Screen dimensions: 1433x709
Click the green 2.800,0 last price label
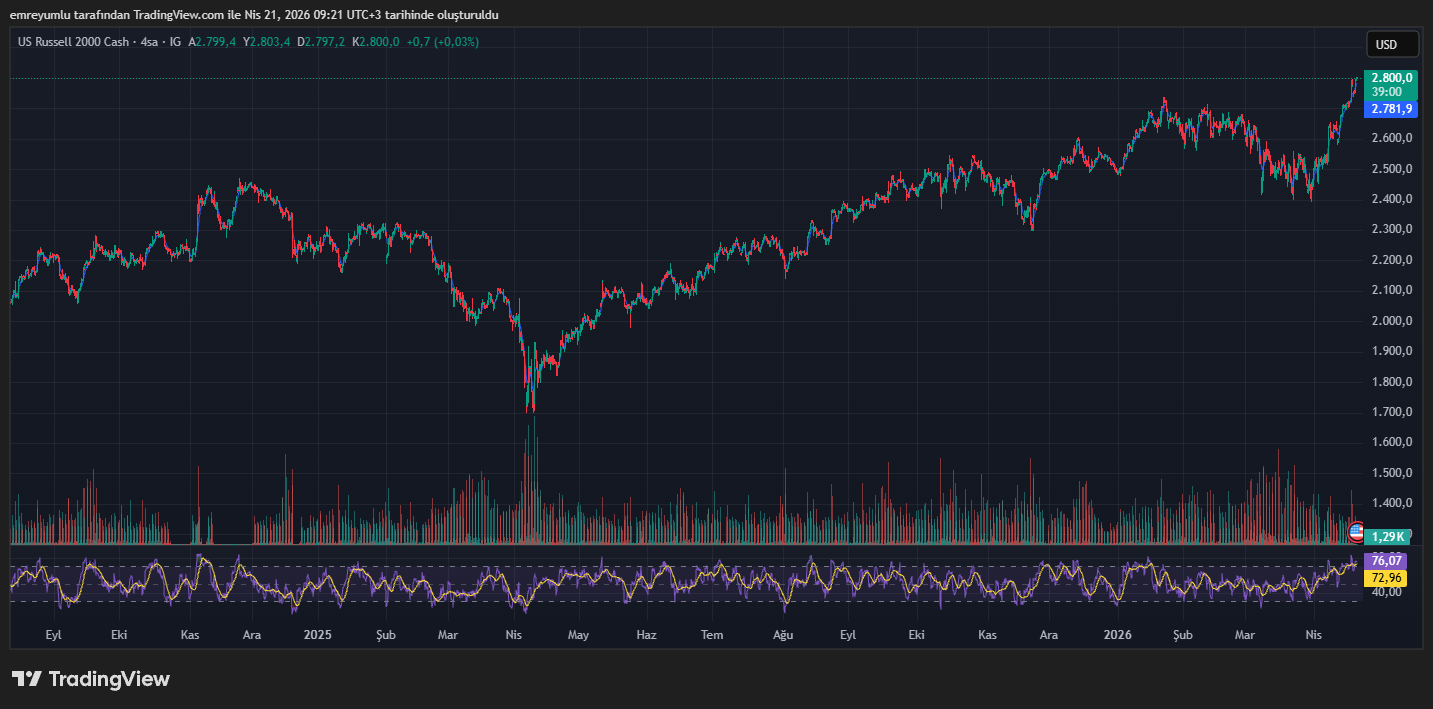pos(1390,76)
